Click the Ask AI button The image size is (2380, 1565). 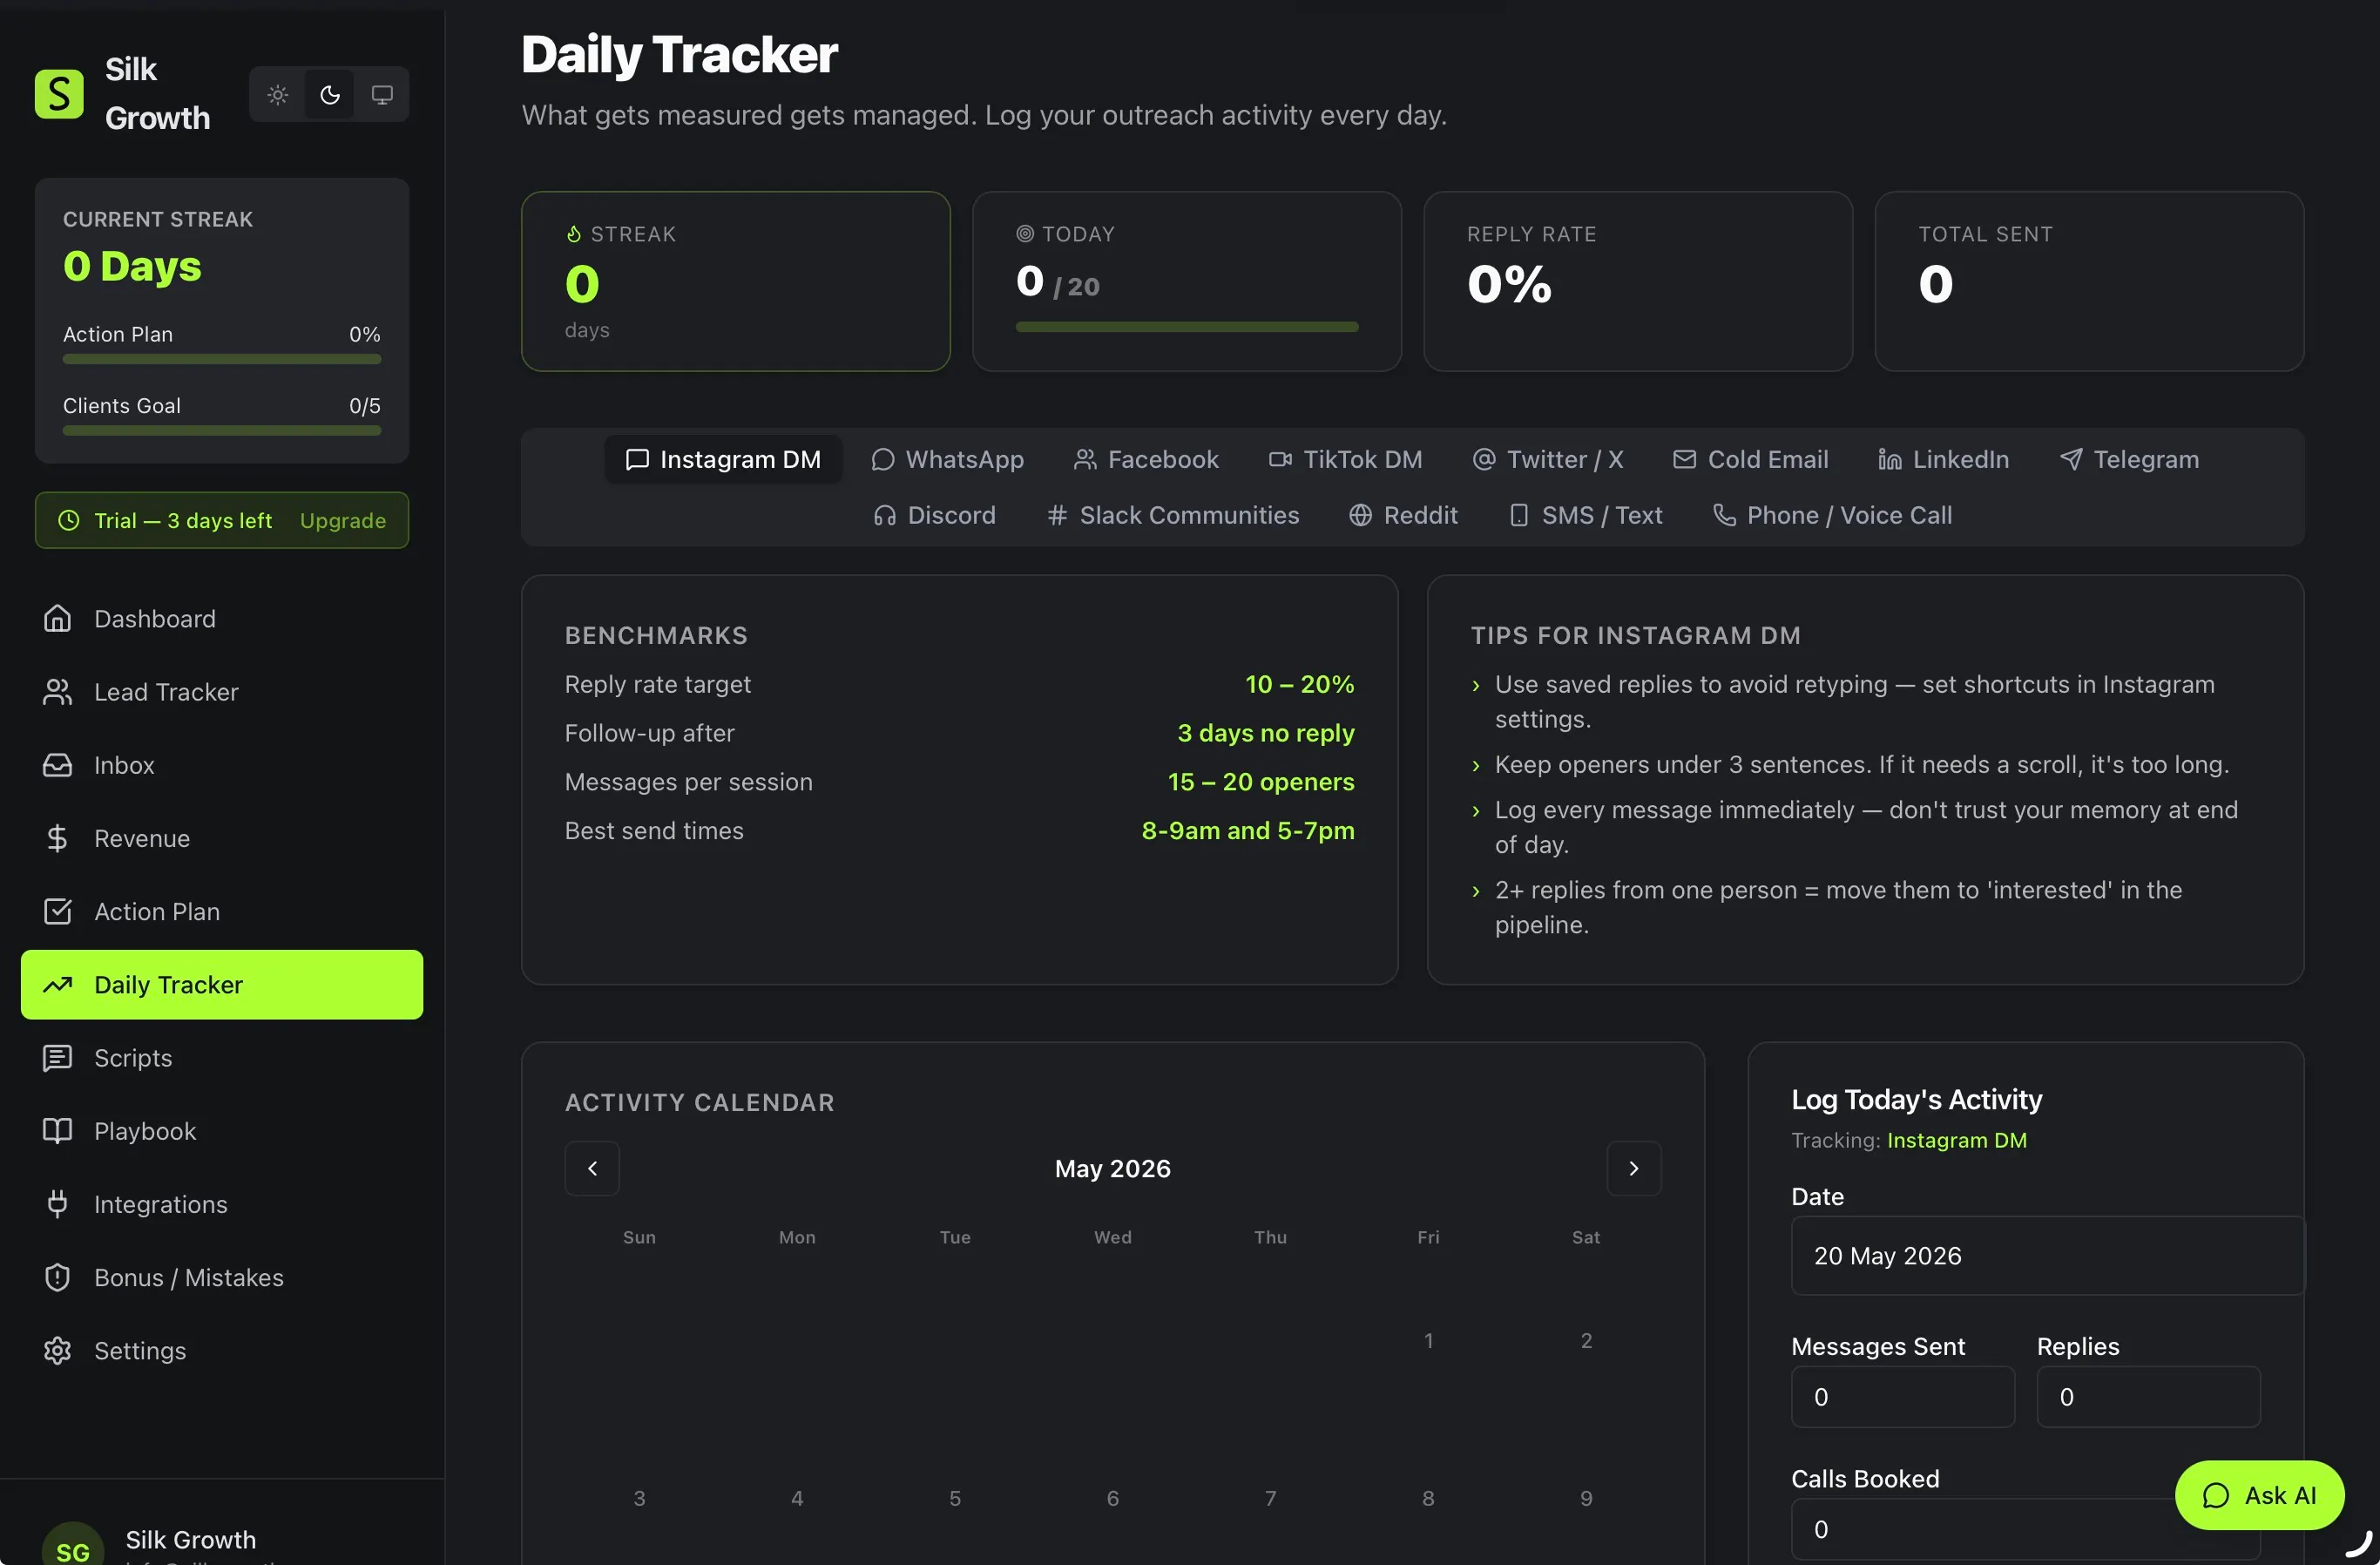click(x=2259, y=1495)
